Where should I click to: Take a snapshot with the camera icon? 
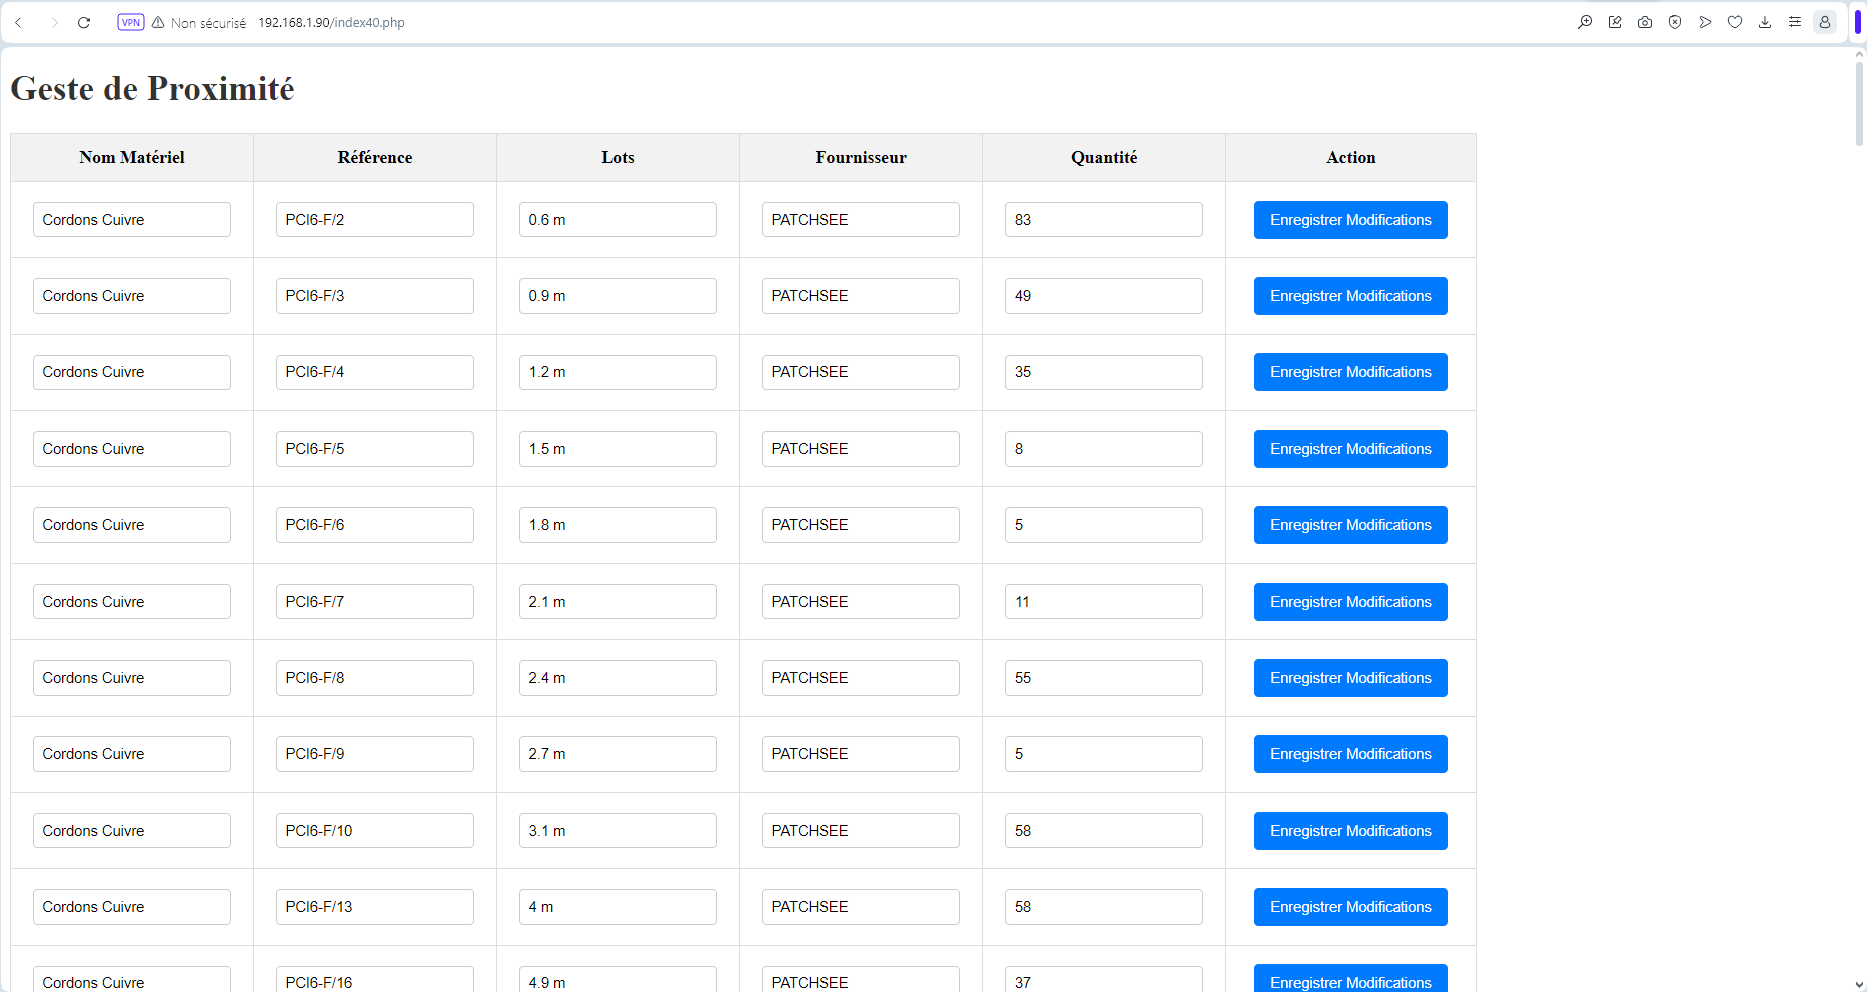coord(1645,22)
